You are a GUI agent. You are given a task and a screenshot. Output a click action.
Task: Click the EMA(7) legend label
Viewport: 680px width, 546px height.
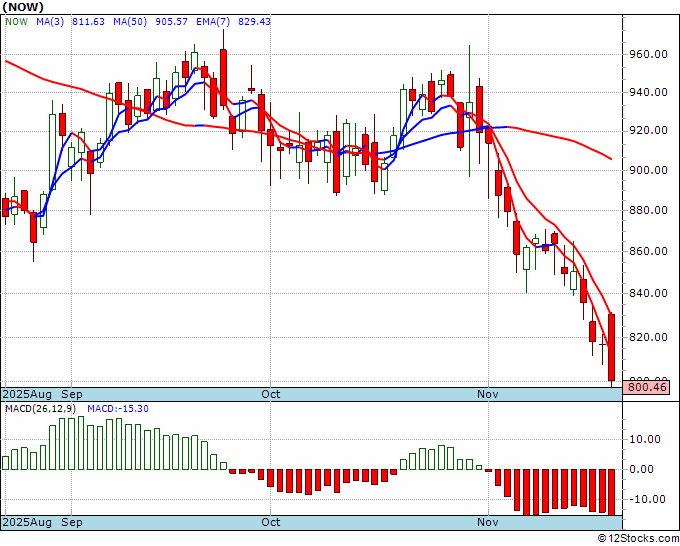213,21
